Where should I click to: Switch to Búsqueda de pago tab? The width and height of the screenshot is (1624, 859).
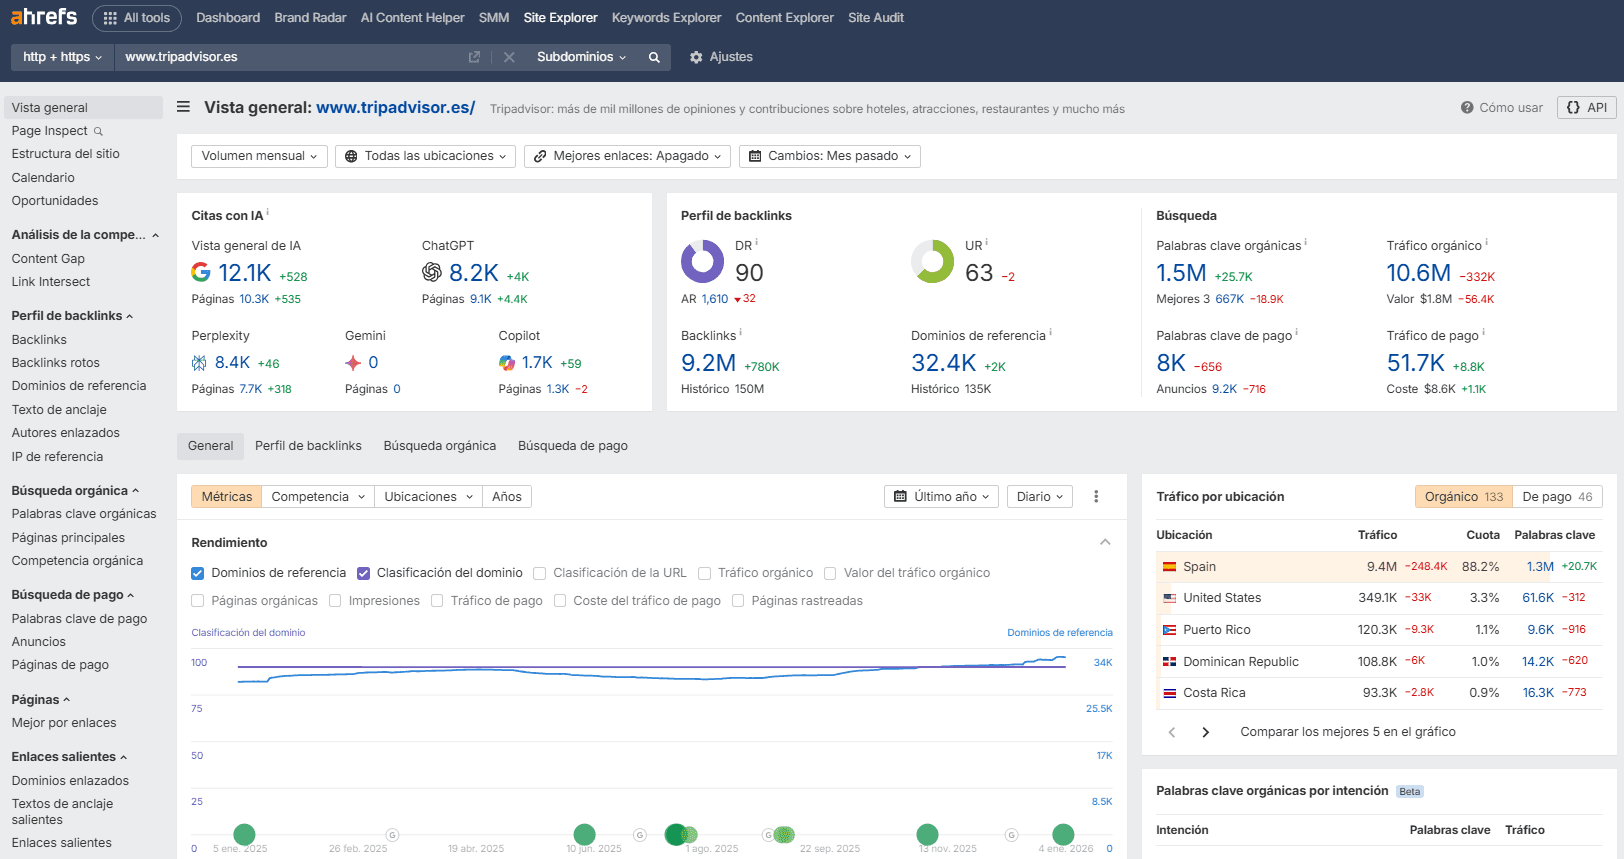[x=573, y=446]
